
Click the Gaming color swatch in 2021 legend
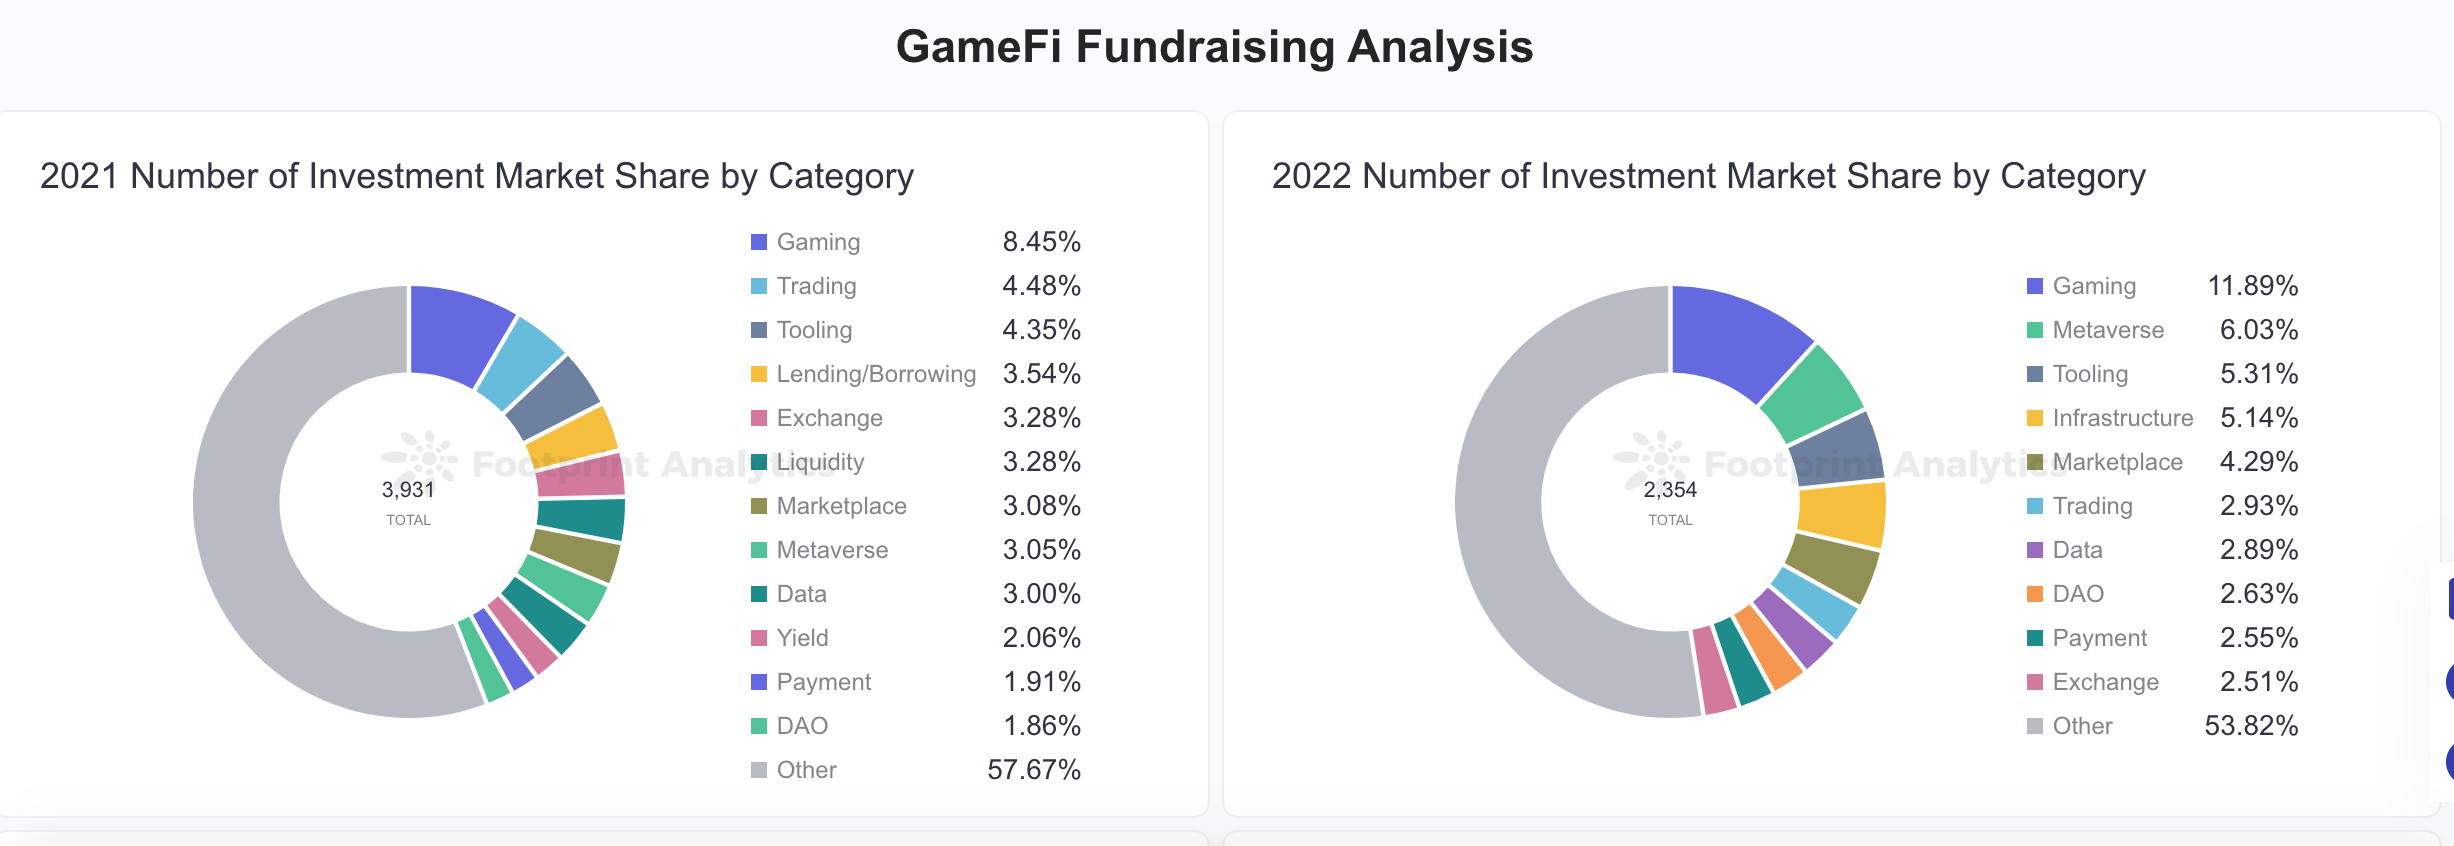(x=759, y=242)
